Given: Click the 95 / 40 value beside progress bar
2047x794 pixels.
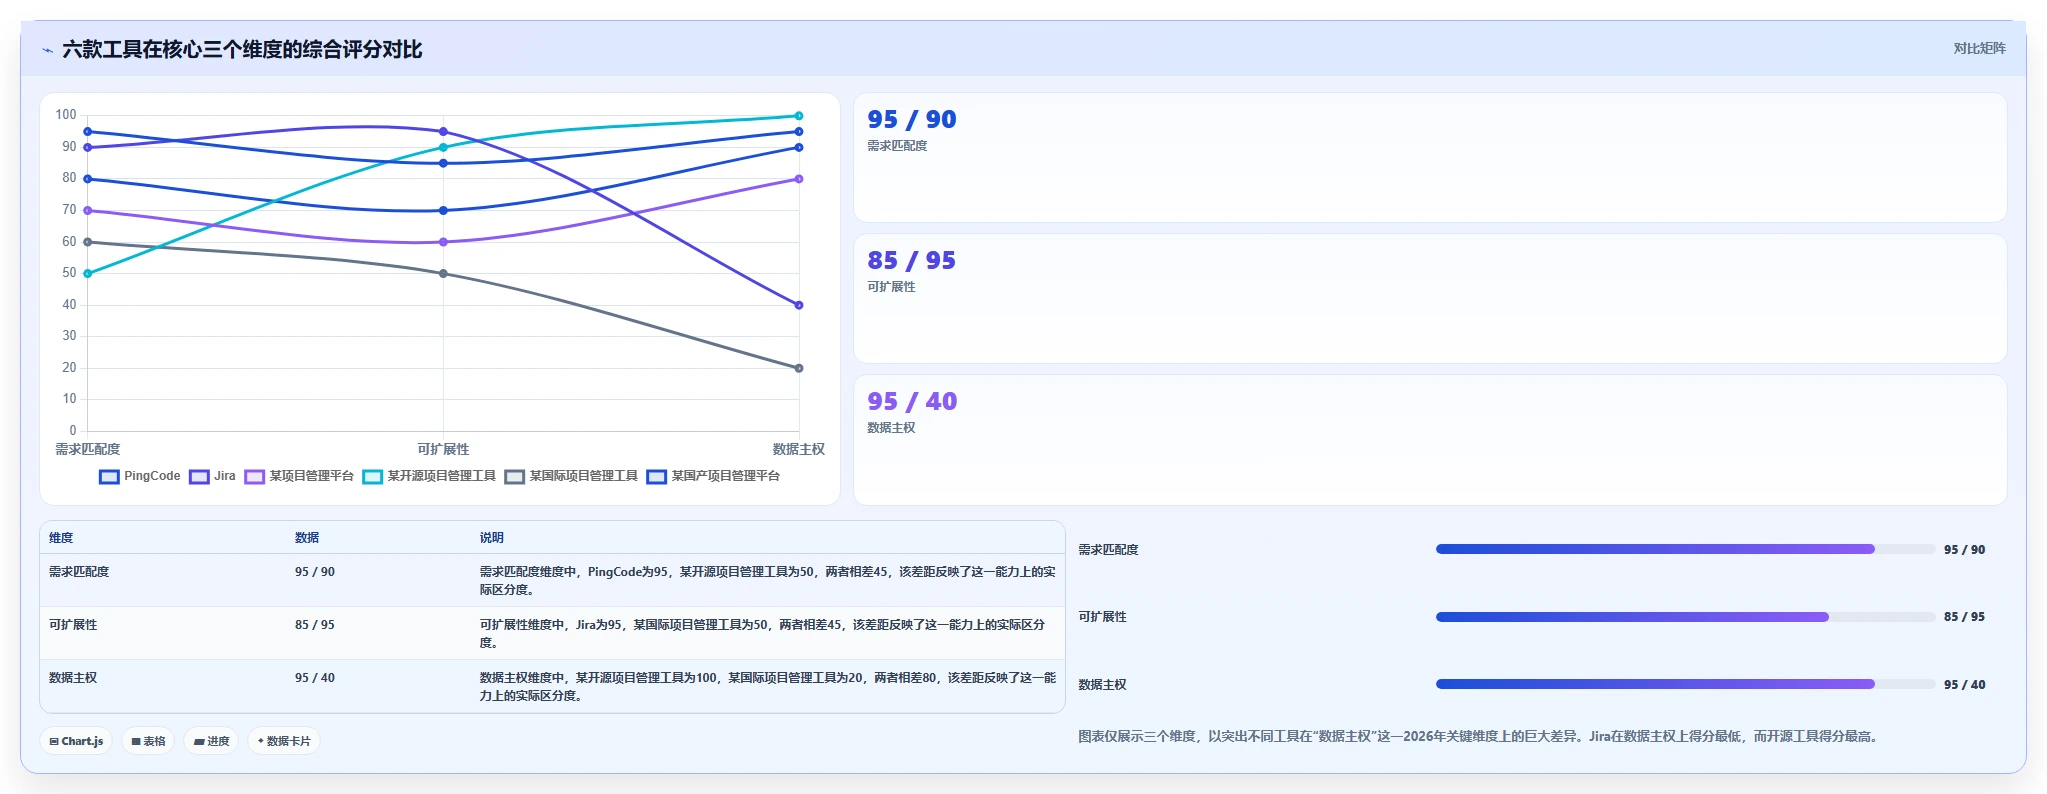Looking at the screenshot, I should coord(1965,685).
